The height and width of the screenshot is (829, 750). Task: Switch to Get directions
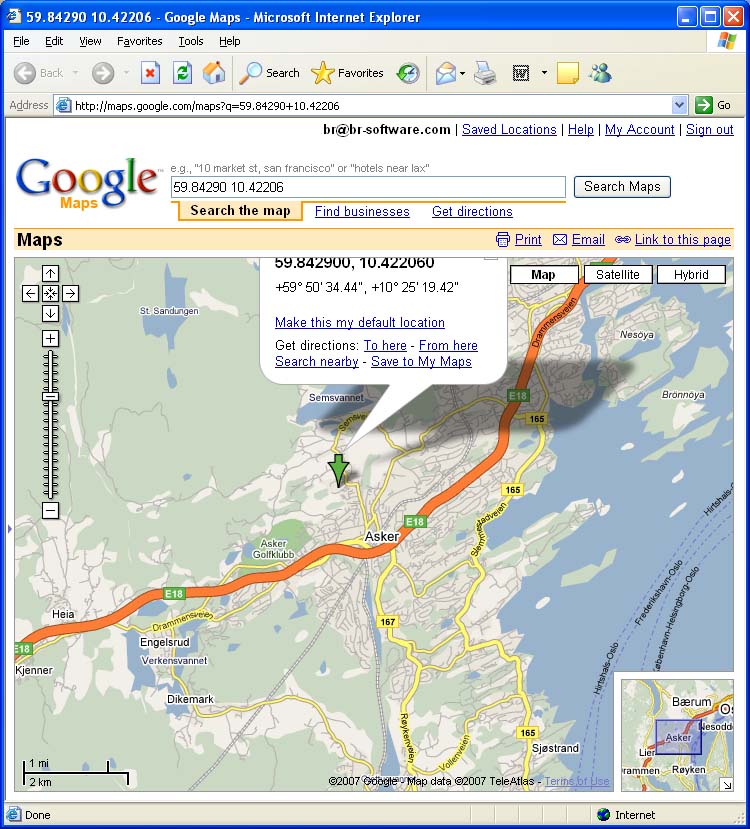(x=472, y=211)
